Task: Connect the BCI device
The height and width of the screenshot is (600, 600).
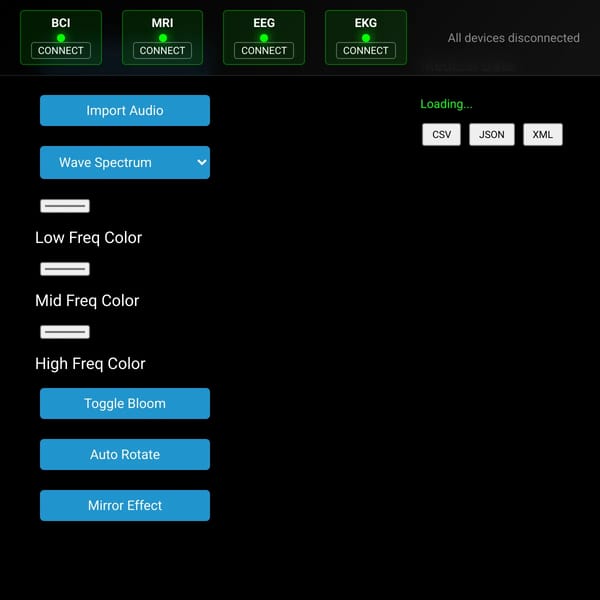Action: coord(60,51)
